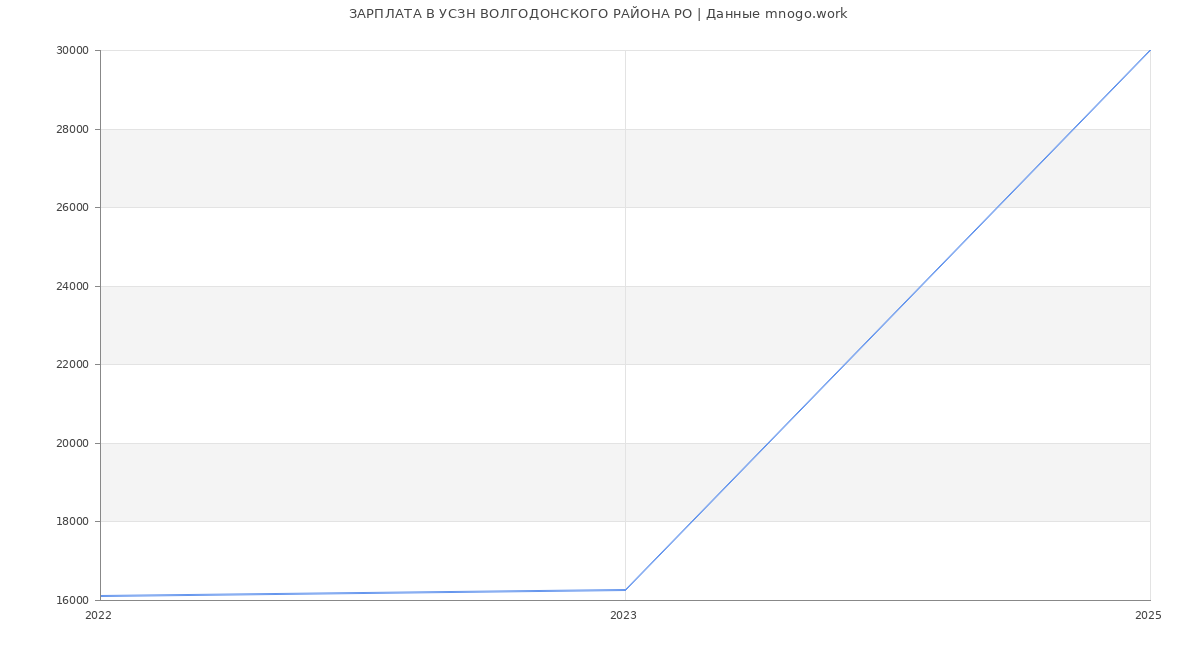Click the vertical gridline above 2023

(625, 300)
